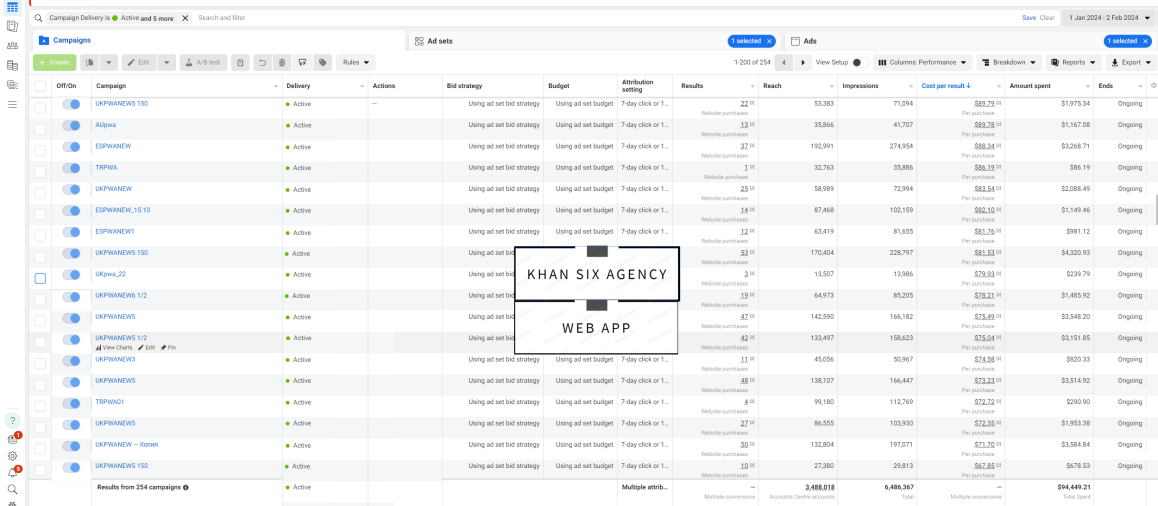
Task: Click the $86.19 cost per result value
Action: tap(984, 168)
